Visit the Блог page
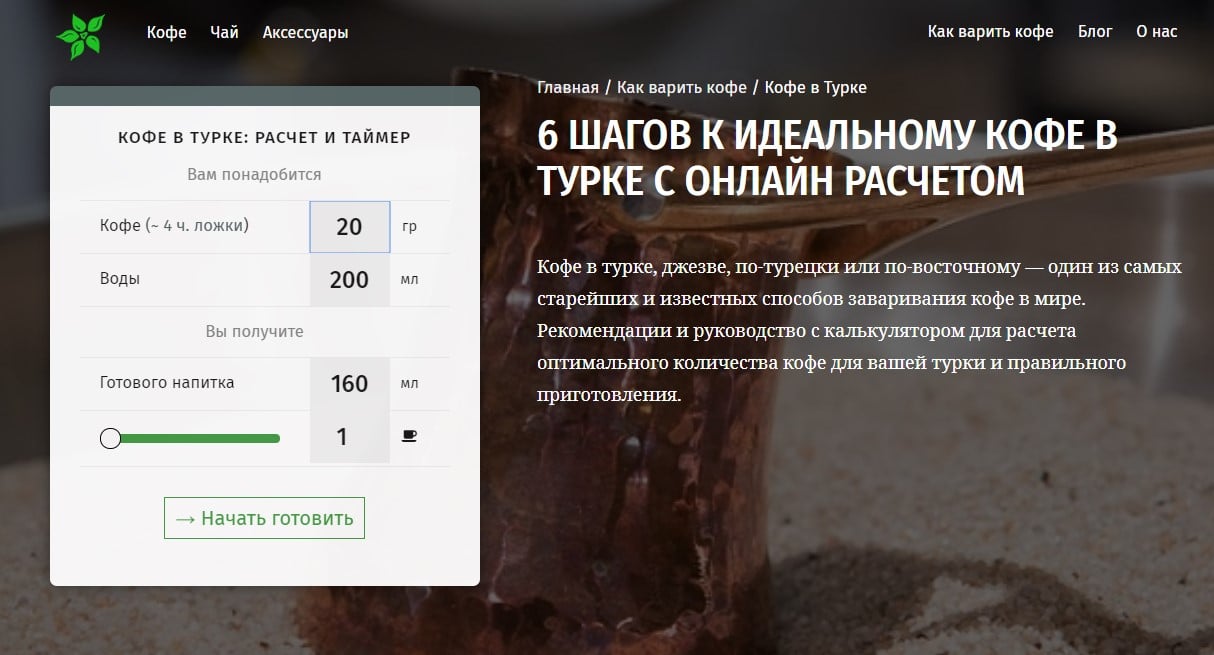 click(x=1095, y=31)
